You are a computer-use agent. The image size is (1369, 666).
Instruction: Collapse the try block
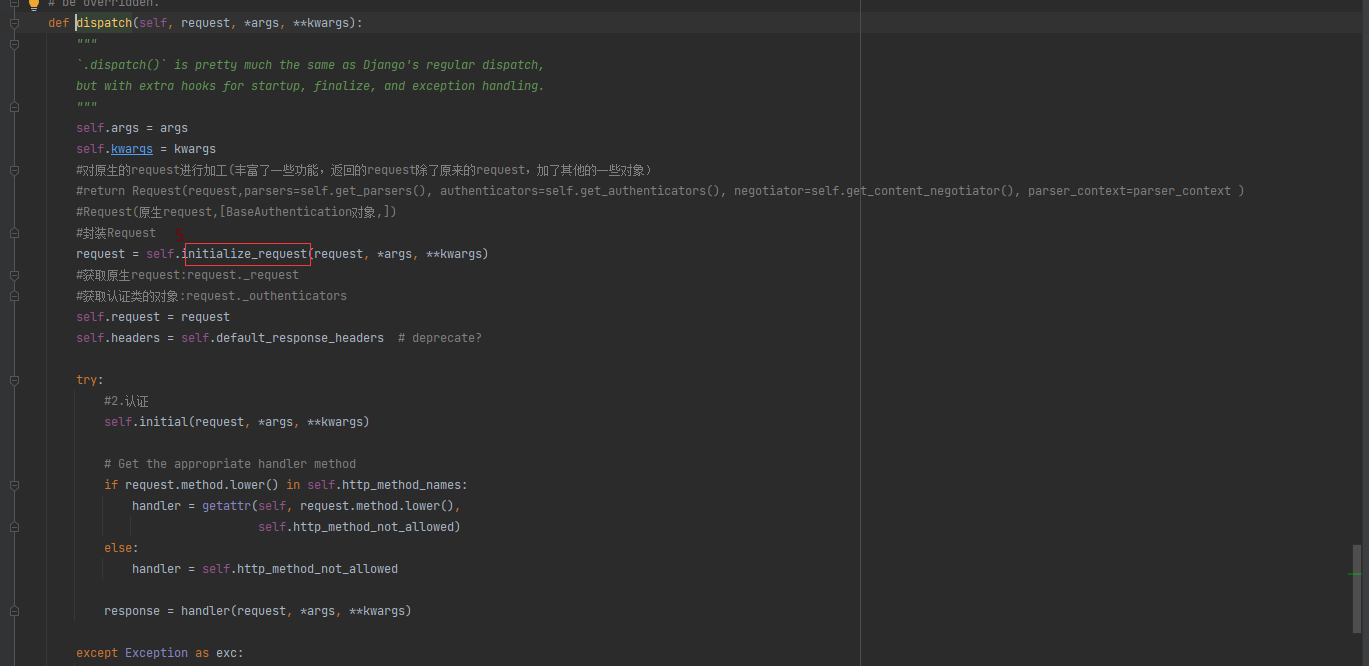[15, 380]
